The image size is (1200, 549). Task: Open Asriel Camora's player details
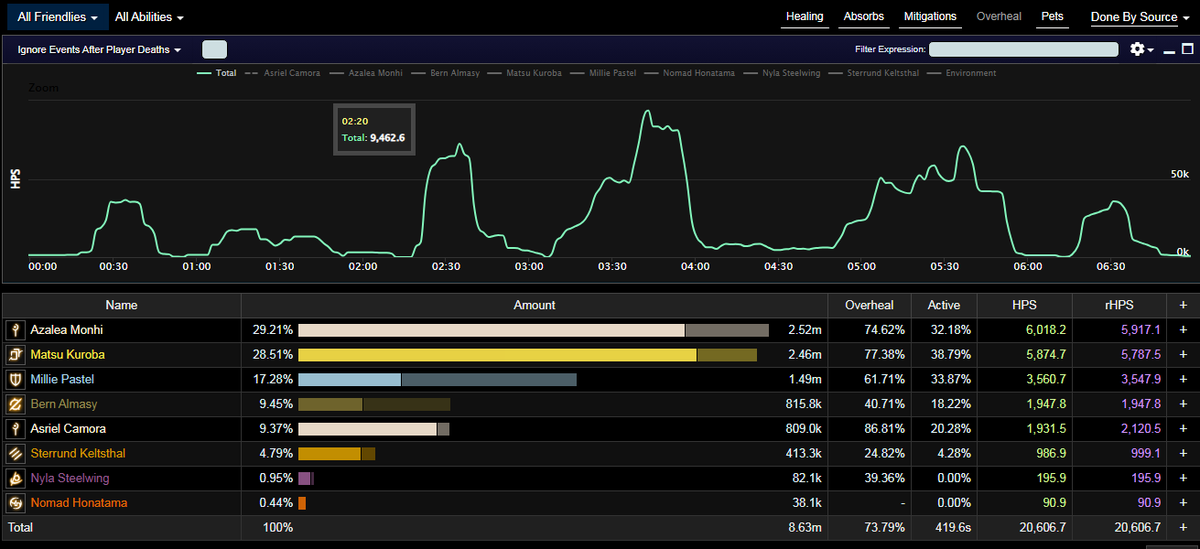click(x=68, y=428)
